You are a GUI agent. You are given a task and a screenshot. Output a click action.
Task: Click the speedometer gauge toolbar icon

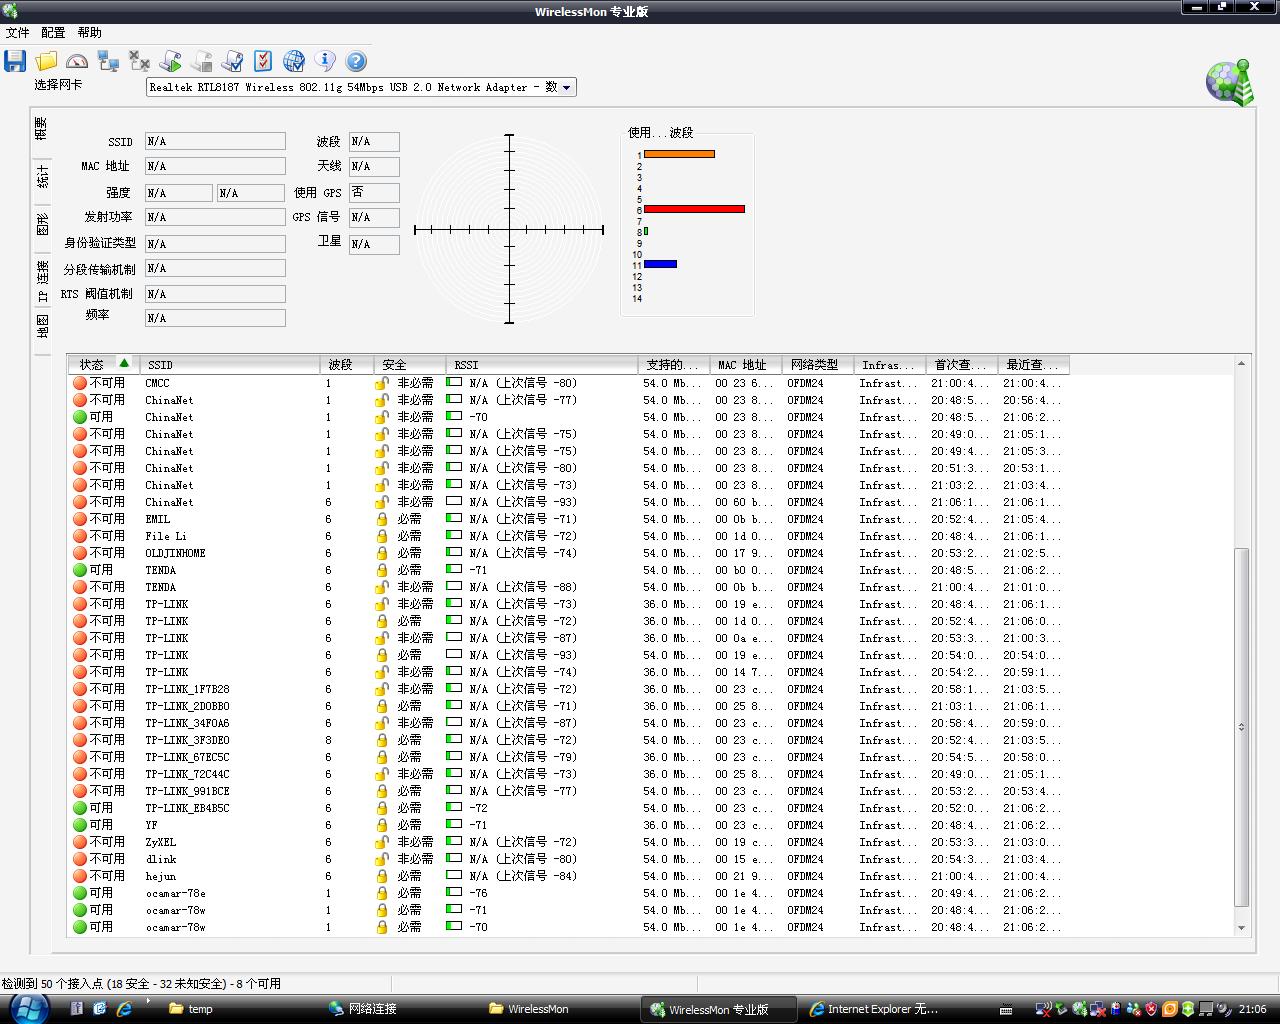77,61
